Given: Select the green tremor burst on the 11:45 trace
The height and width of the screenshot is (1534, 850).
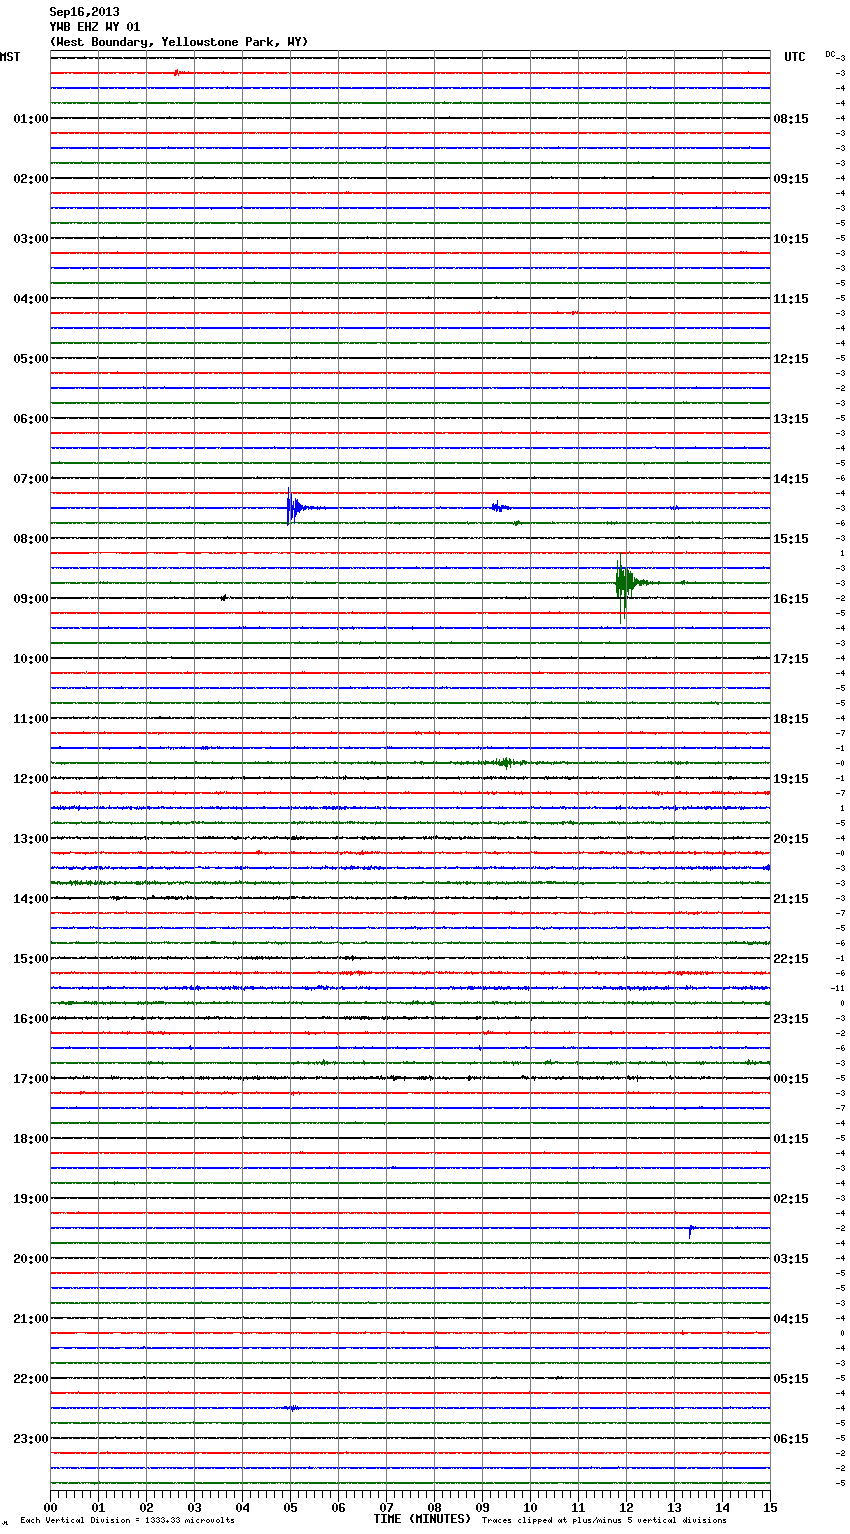Looking at the screenshot, I should click(505, 762).
